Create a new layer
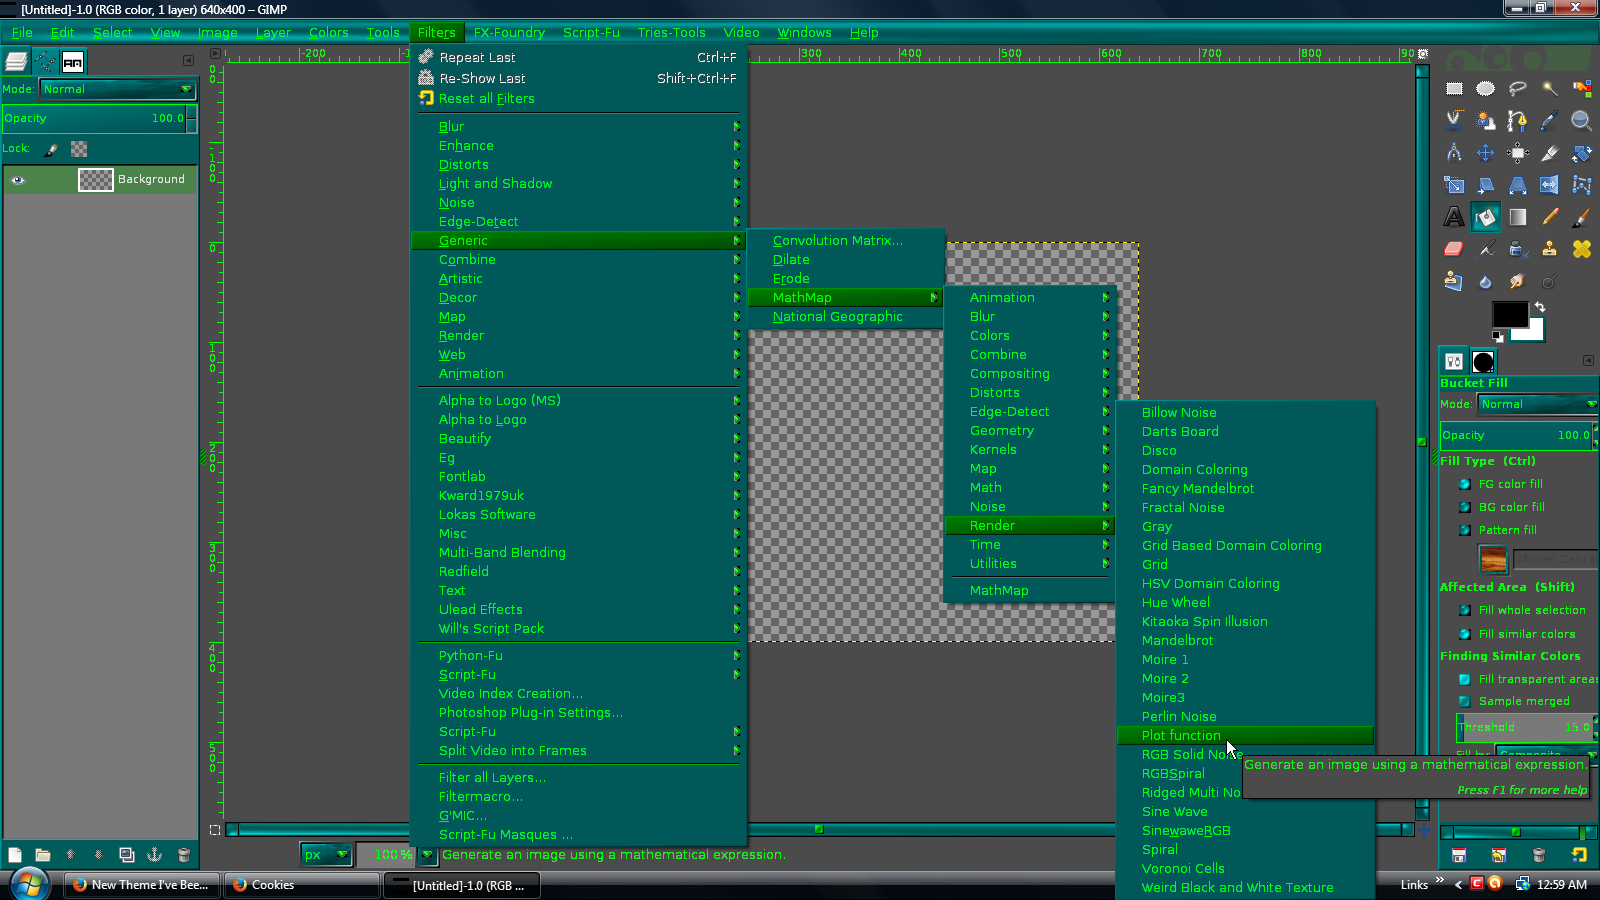This screenshot has height=900, width=1600. pos(15,855)
